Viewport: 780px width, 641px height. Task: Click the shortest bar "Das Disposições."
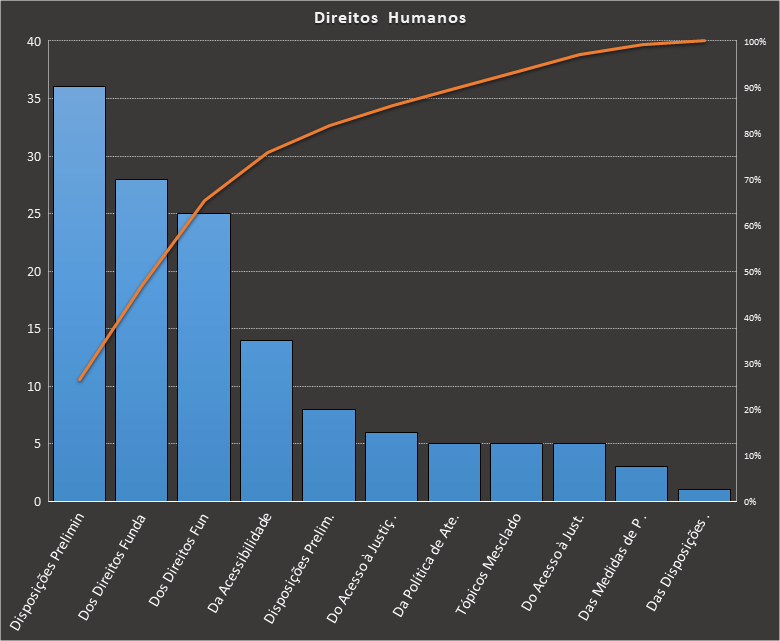[704, 495]
